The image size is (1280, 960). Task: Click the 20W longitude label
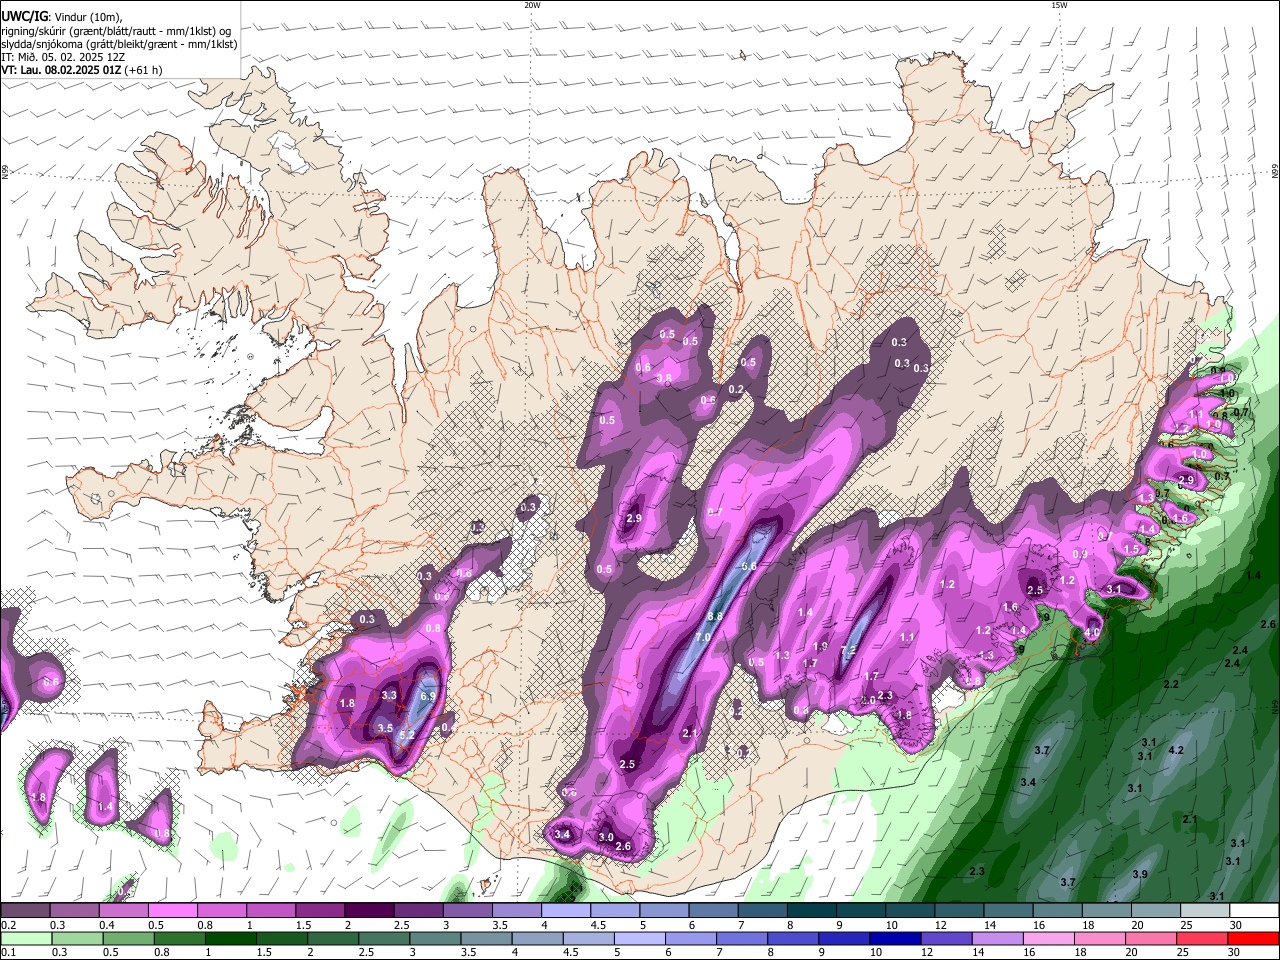(x=532, y=5)
